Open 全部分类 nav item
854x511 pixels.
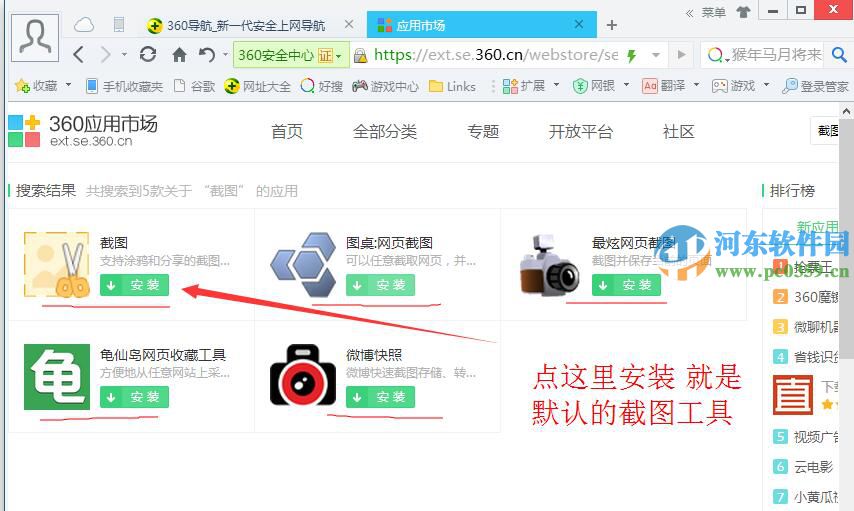(x=385, y=131)
